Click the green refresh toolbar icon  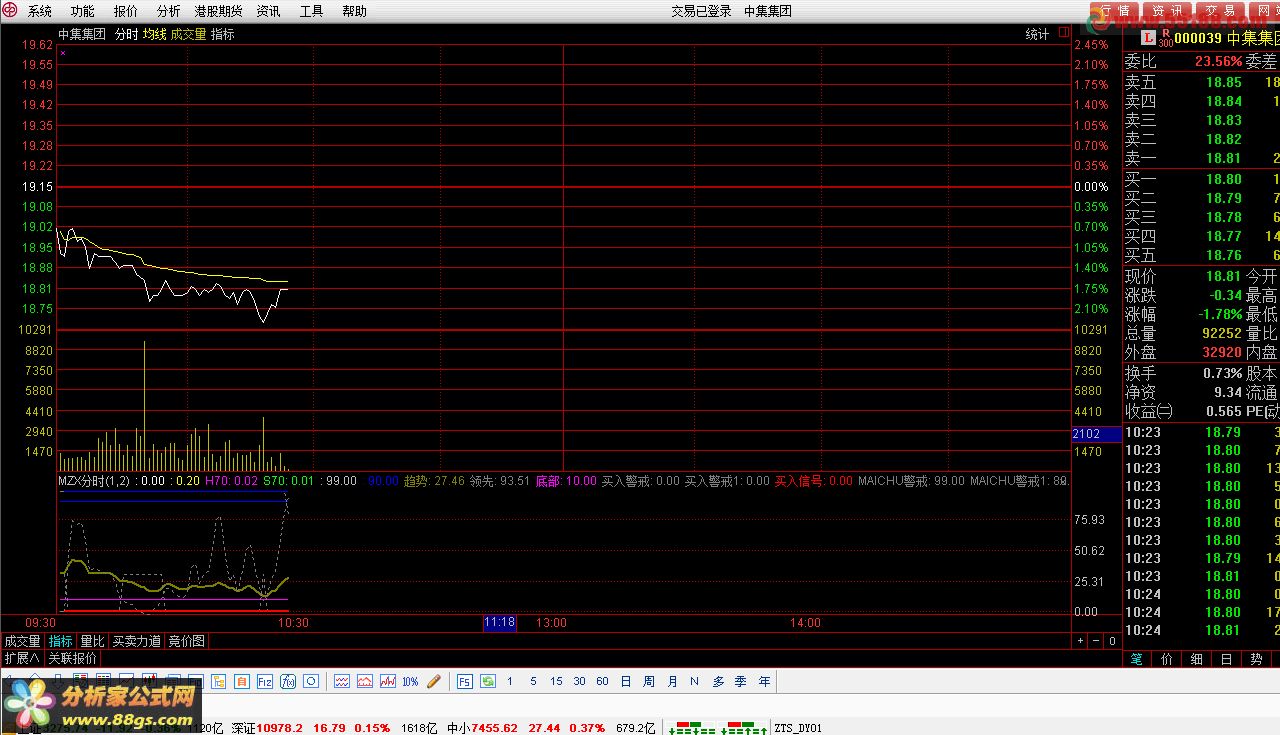click(487, 681)
